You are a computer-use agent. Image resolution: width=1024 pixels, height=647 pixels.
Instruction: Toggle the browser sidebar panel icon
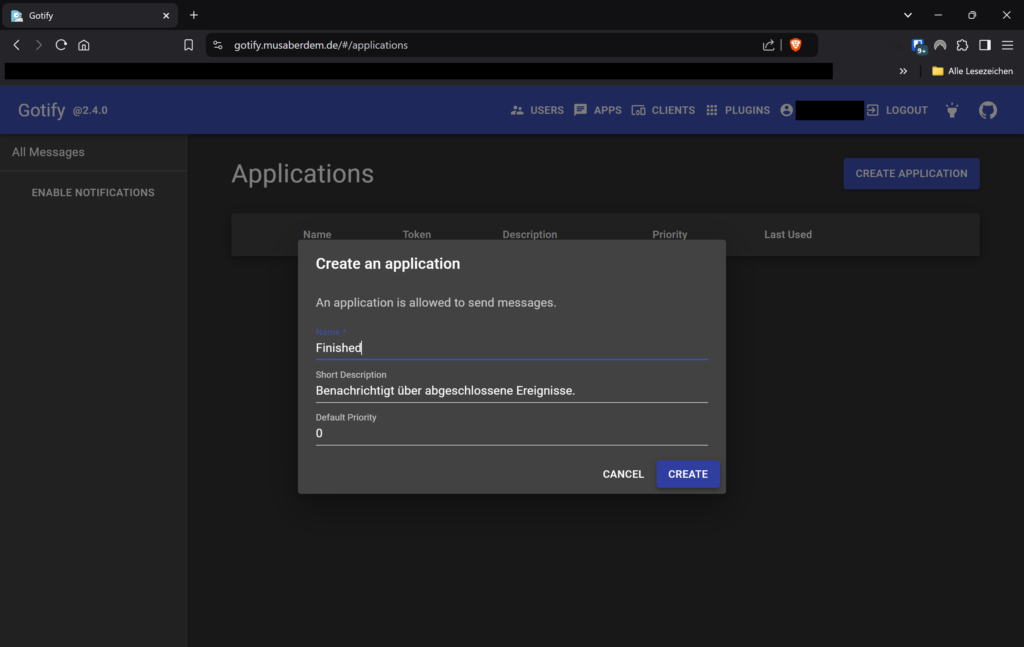(x=984, y=45)
